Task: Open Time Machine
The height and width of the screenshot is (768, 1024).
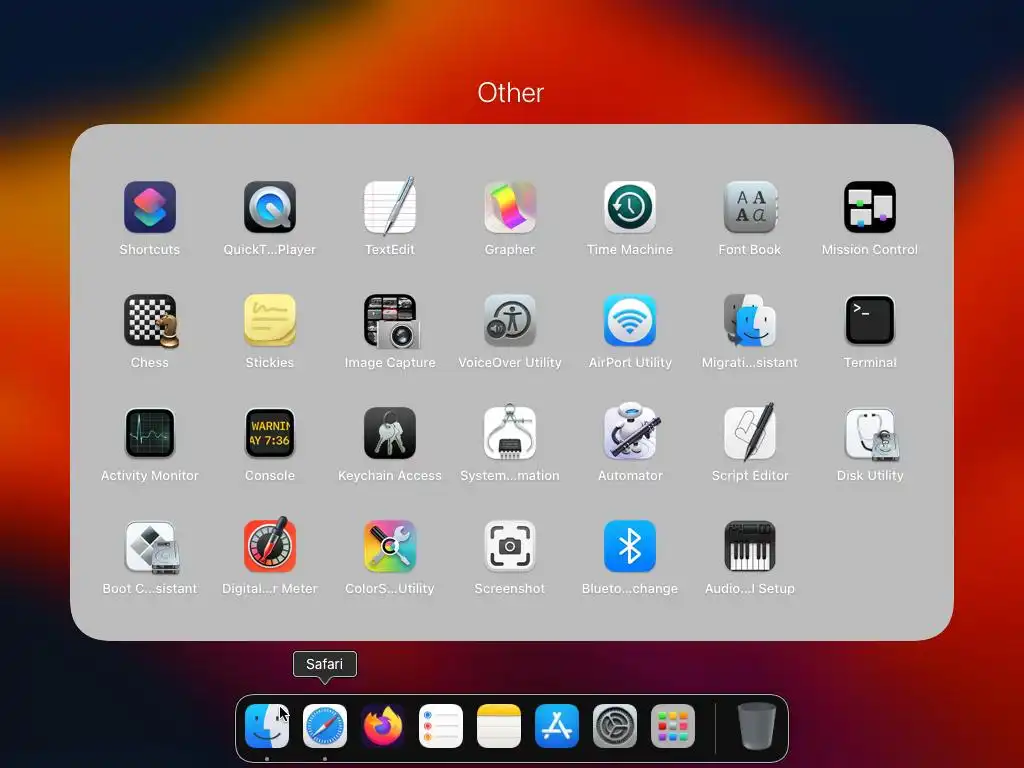Action: 630,207
